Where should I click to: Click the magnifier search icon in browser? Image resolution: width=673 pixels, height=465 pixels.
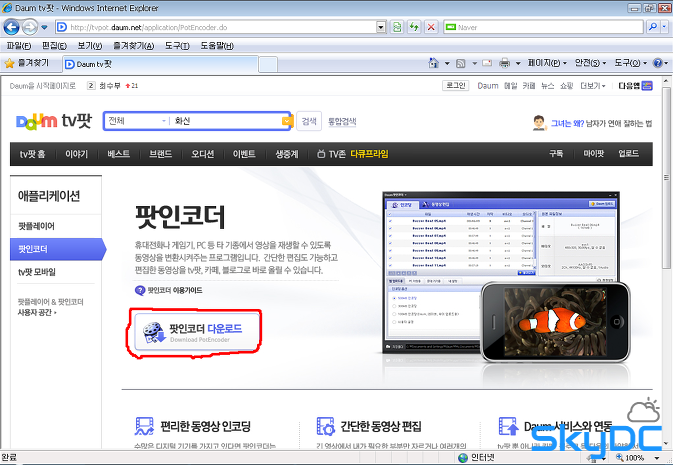point(652,27)
